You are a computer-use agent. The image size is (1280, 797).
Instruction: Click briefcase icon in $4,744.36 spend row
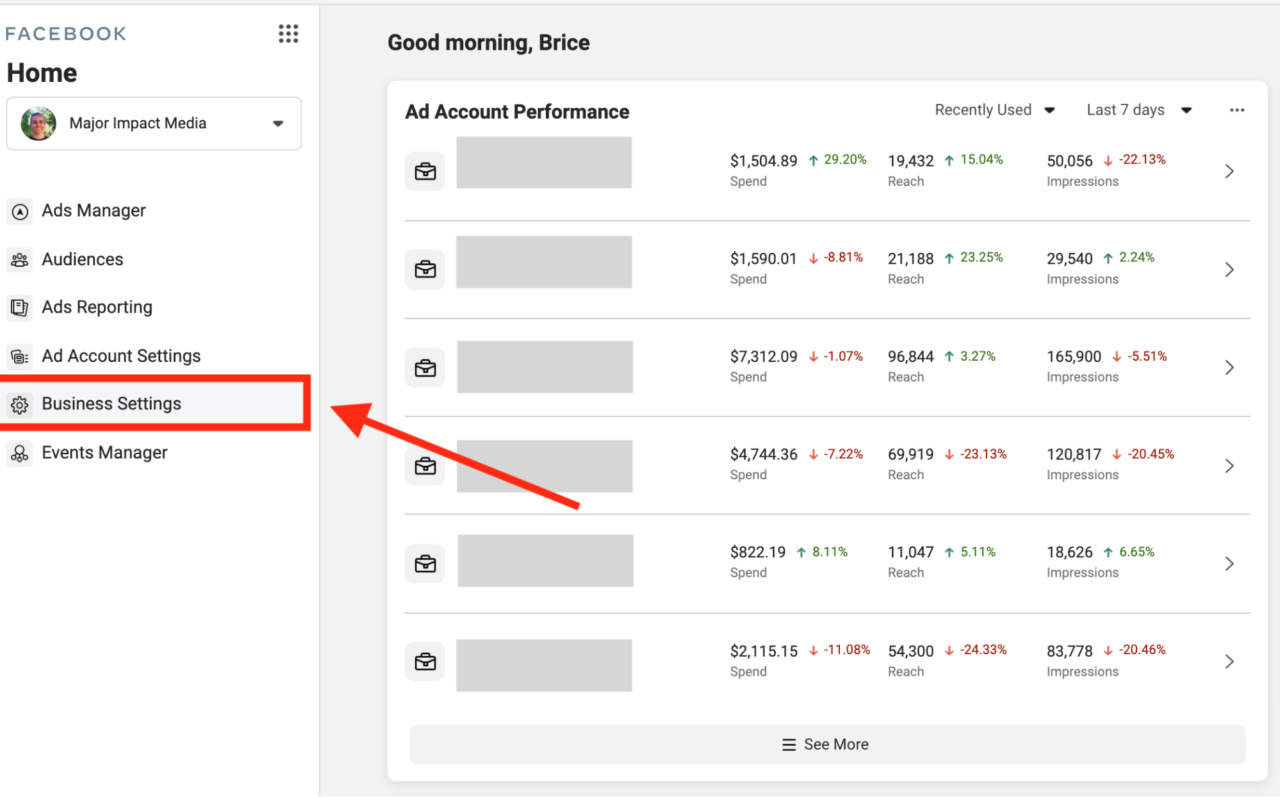coord(425,465)
